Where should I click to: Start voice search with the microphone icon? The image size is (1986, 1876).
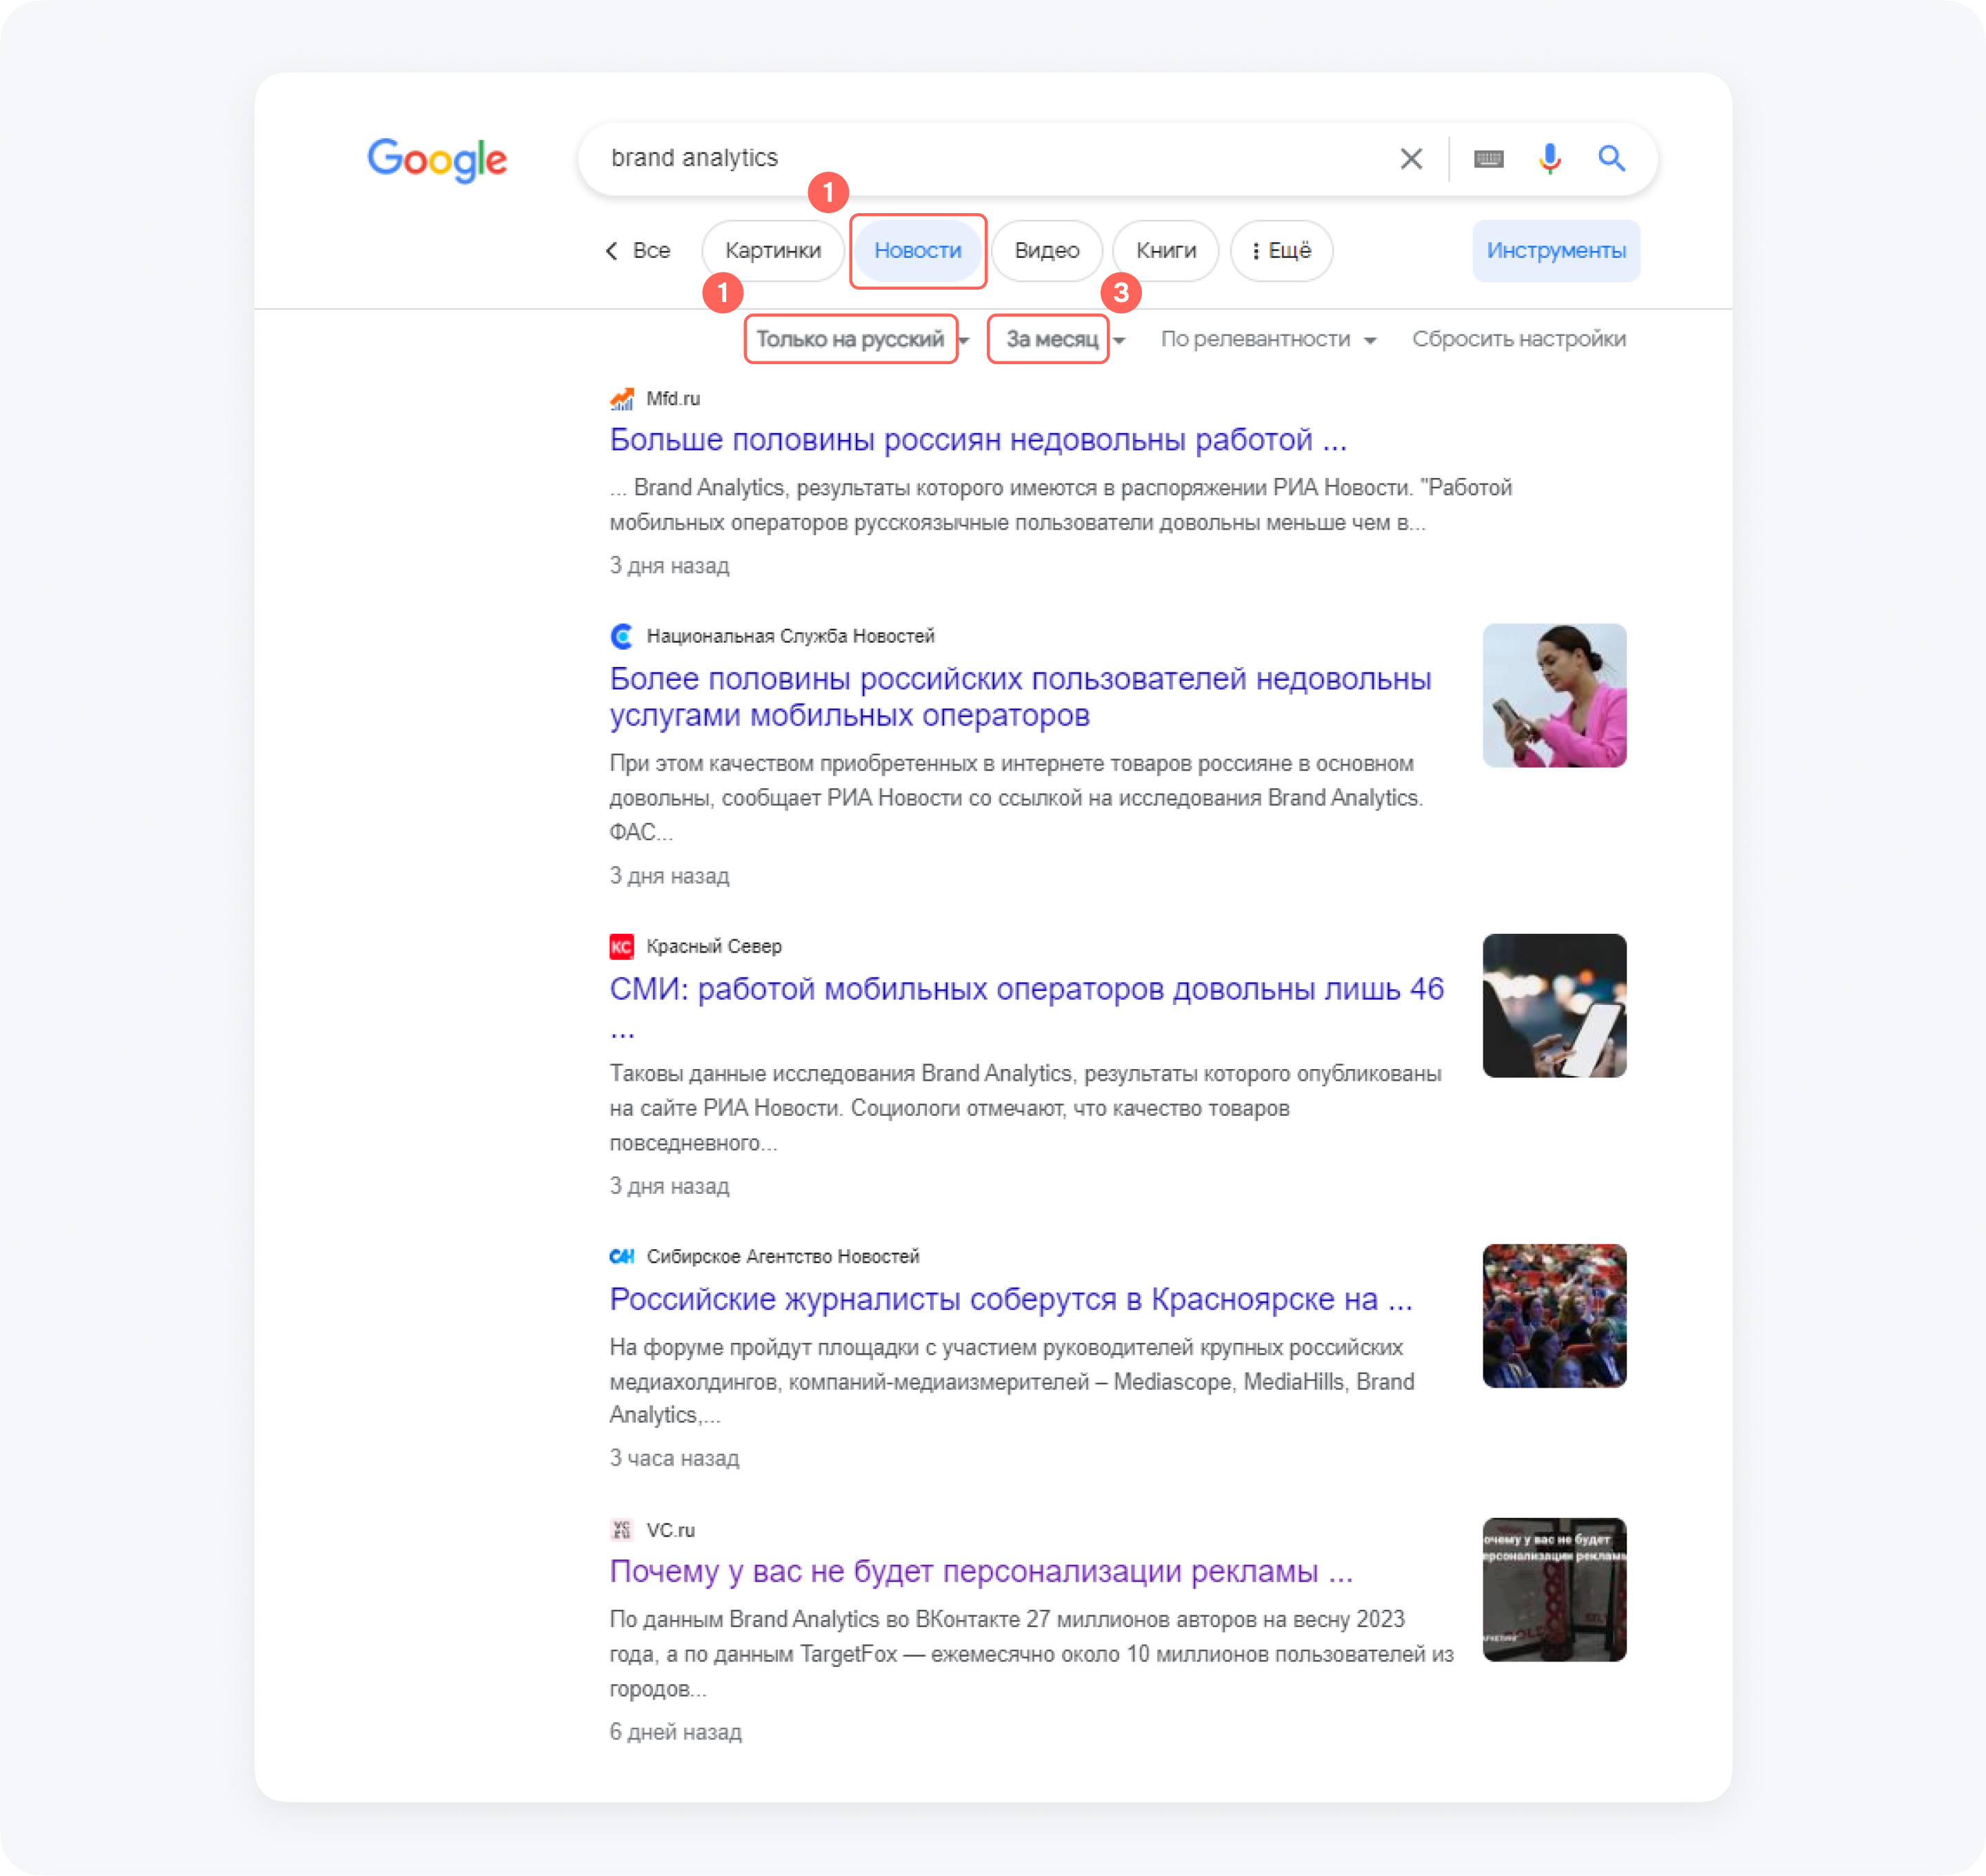click(x=1549, y=158)
